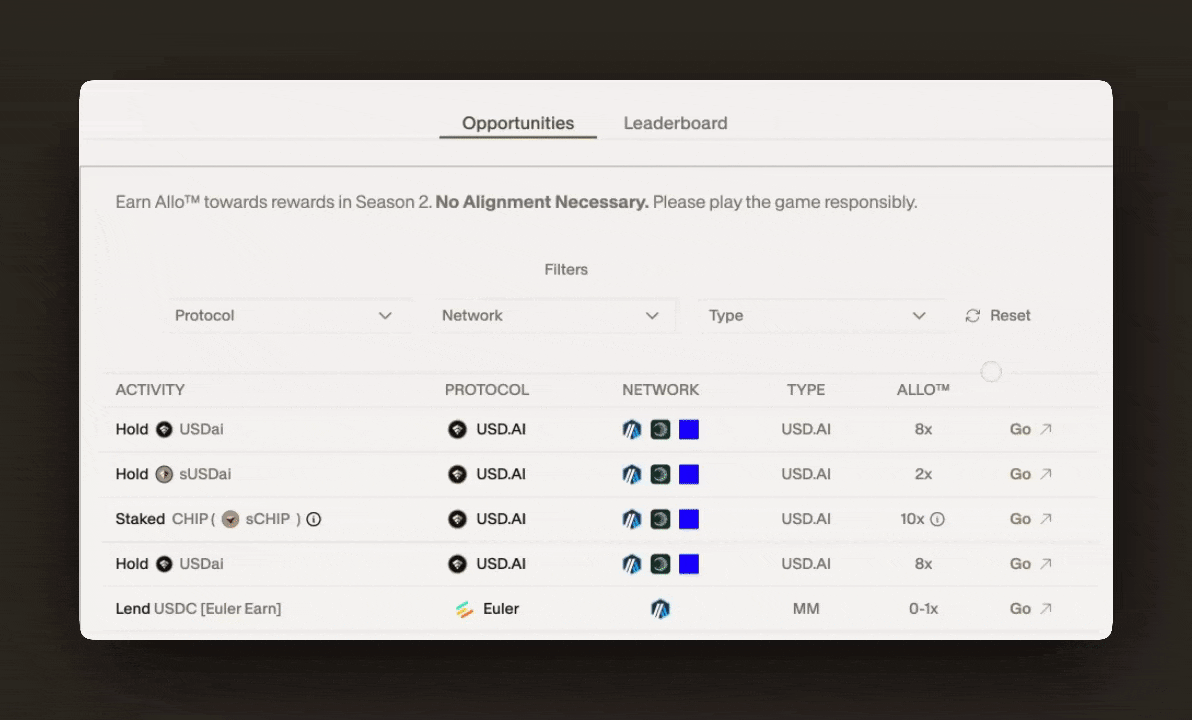Open the info icon next to 10x
1192x720 pixels.
click(938, 519)
